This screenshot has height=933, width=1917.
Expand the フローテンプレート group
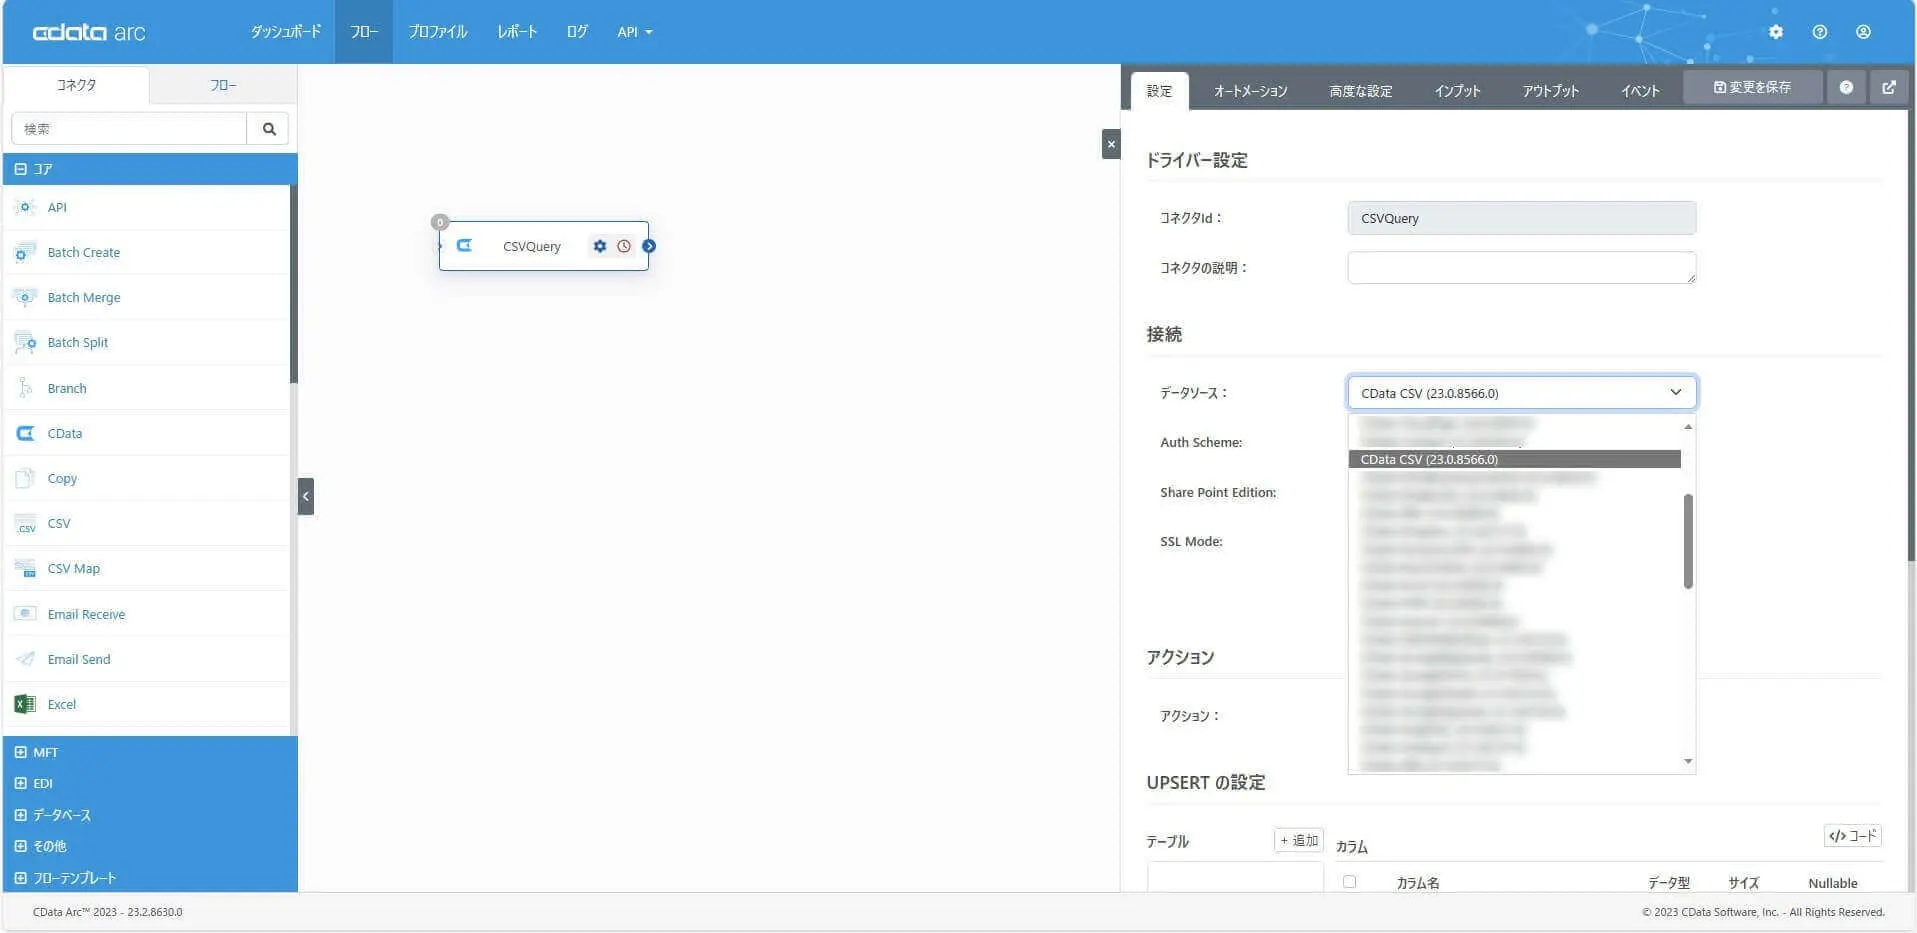click(x=20, y=878)
